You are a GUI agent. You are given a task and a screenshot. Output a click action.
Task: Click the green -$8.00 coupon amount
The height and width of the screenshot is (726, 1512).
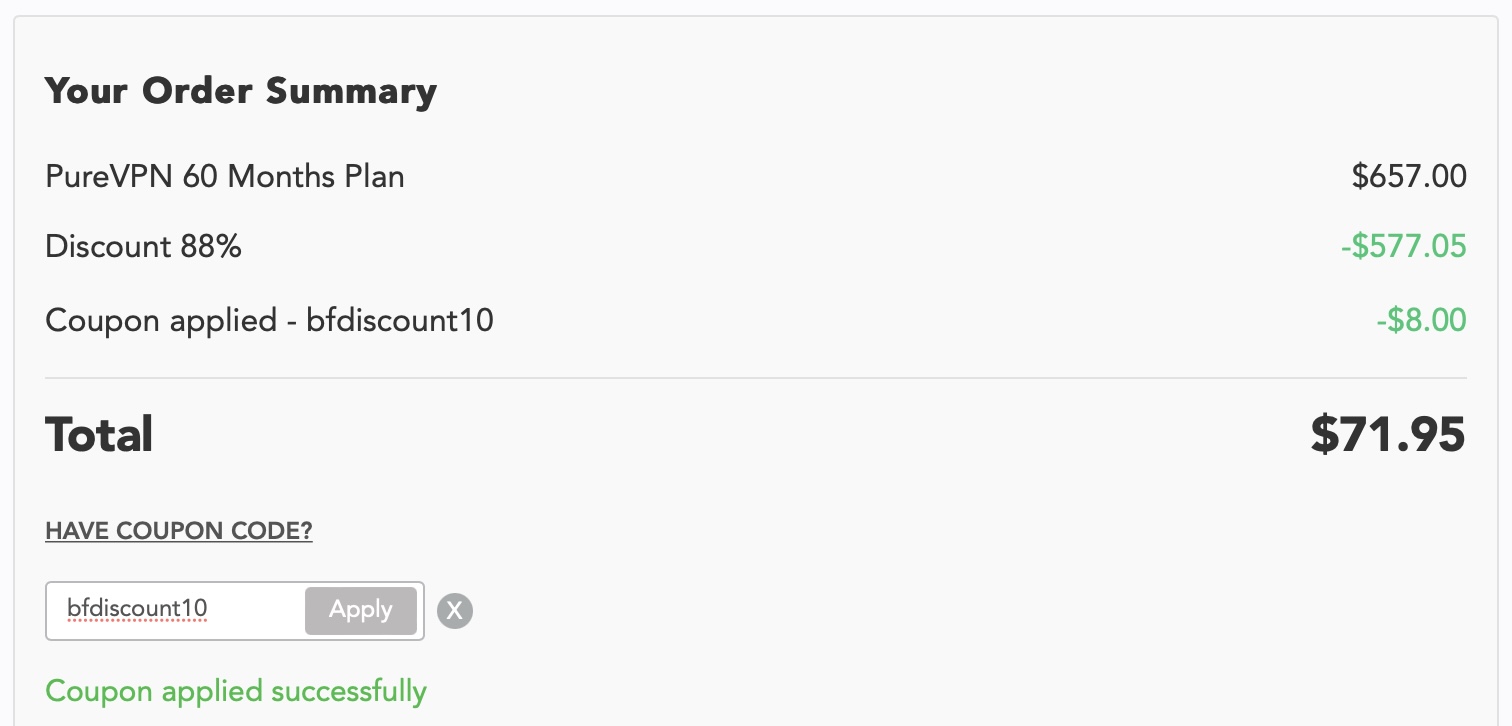click(1421, 321)
